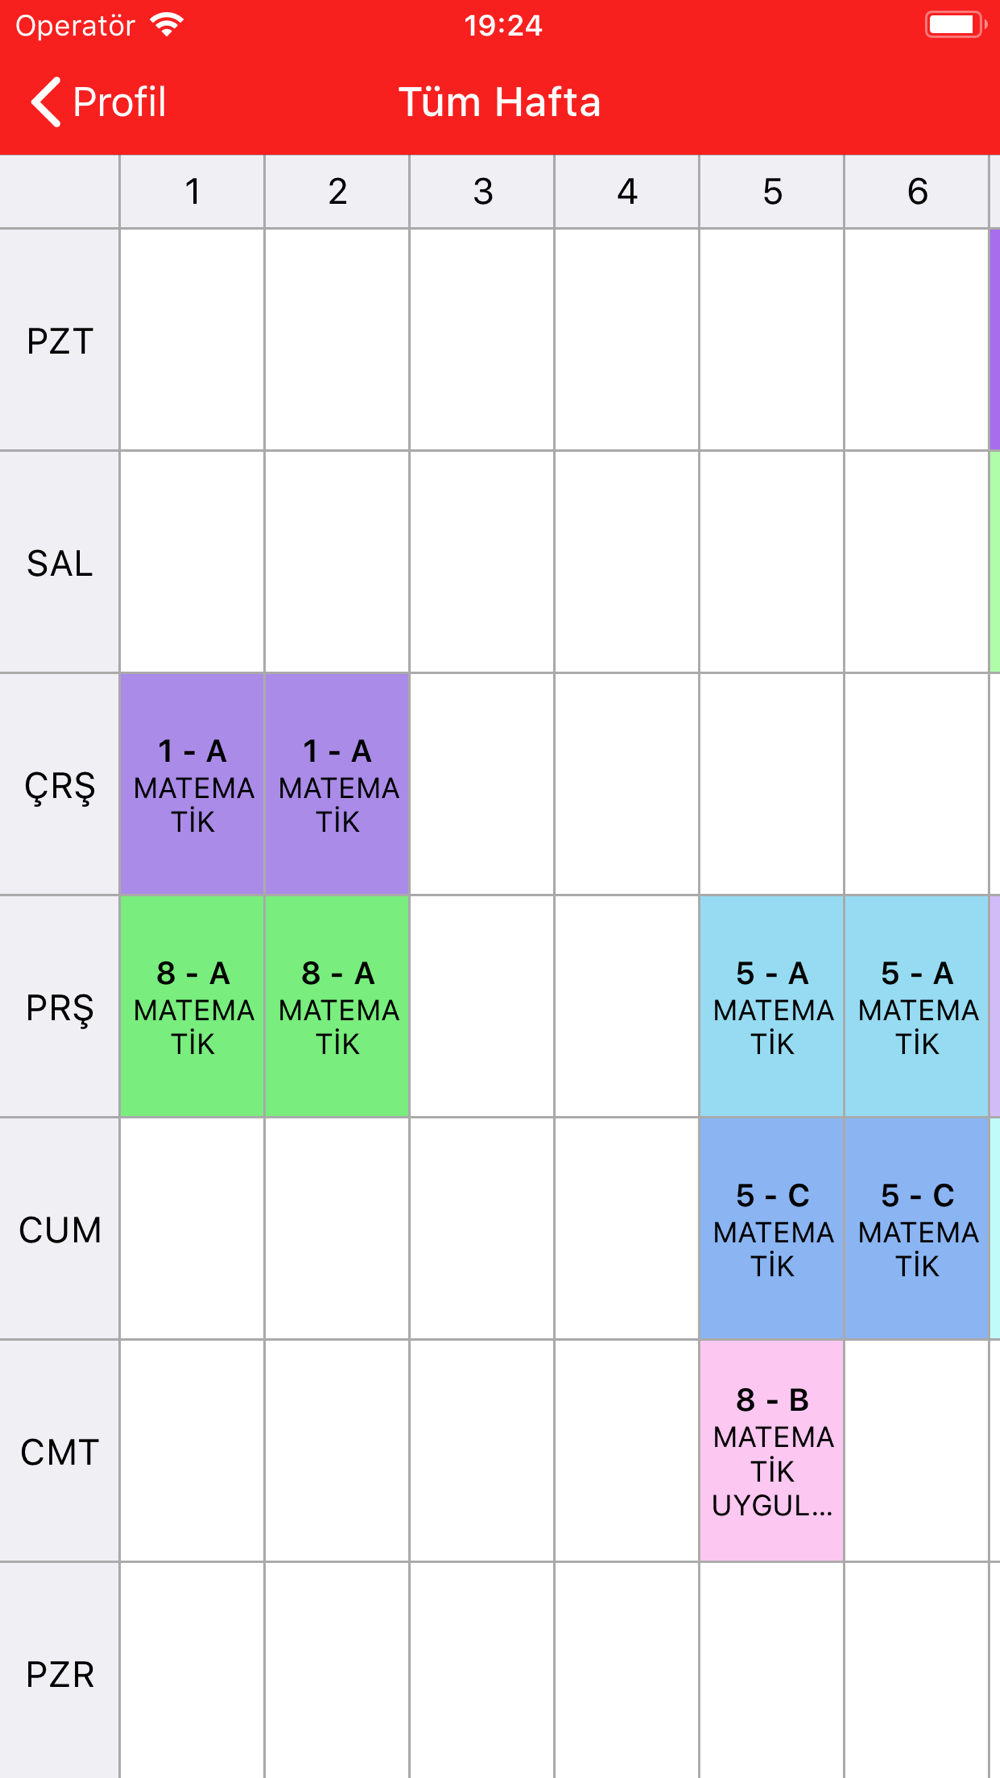Image resolution: width=1000 pixels, height=1778 pixels.
Task: Open Thursday second period 8 - A lesson
Action: pyautogui.click(x=337, y=1006)
